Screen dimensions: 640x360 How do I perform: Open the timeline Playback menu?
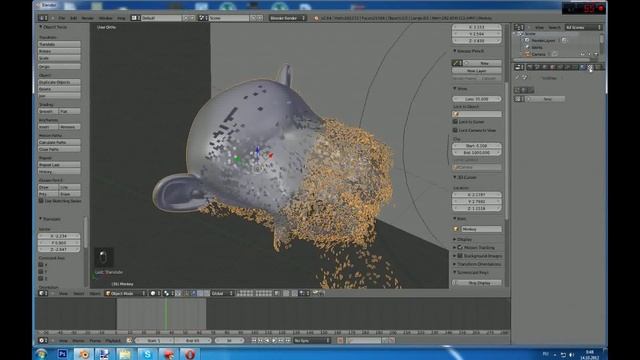[x=113, y=340]
